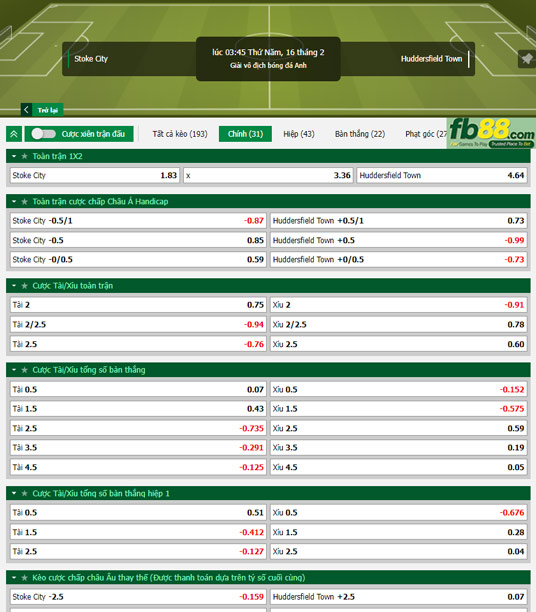Open the fb88.com logo banner
This screenshot has height=612, width=536.
(x=491, y=133)
